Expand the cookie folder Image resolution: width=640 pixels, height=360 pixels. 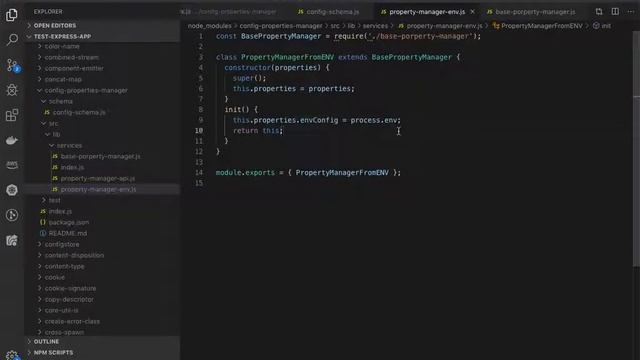pos(102,278)
